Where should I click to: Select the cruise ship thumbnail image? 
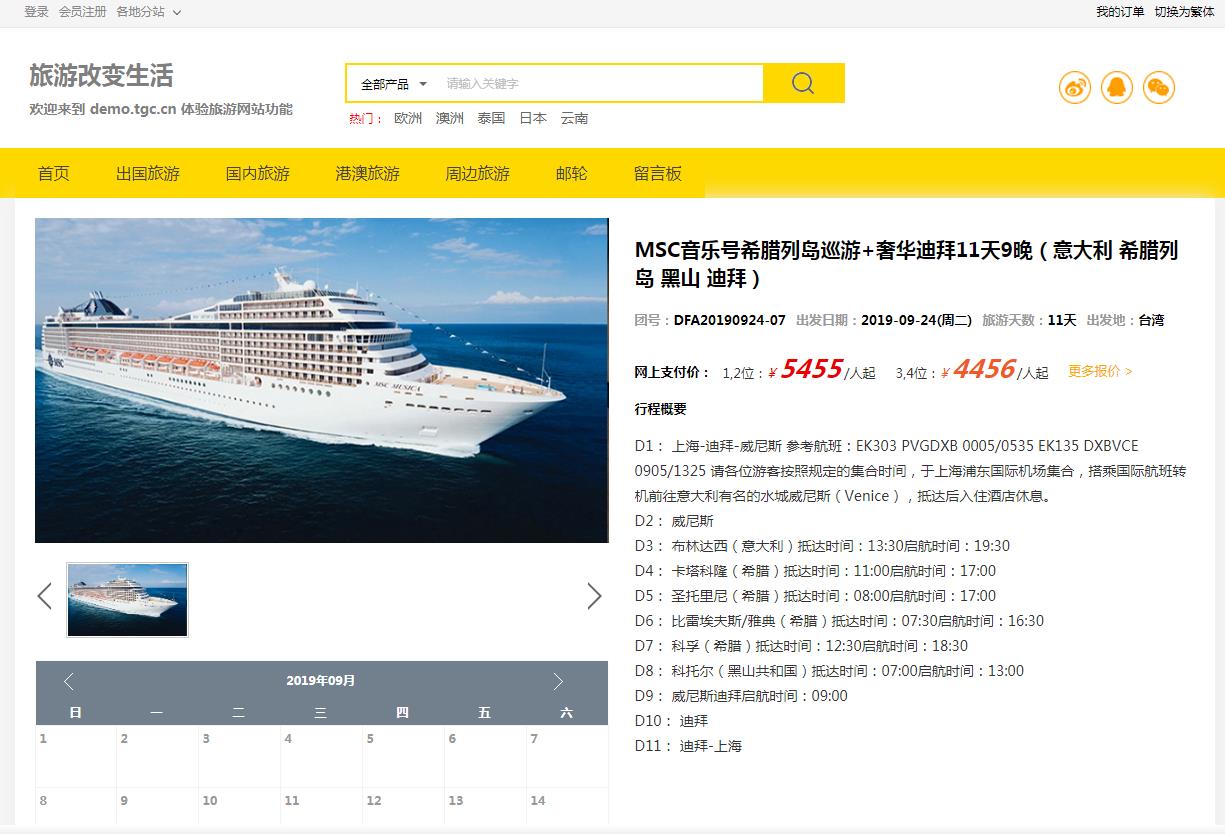click(x=127, y=599)
